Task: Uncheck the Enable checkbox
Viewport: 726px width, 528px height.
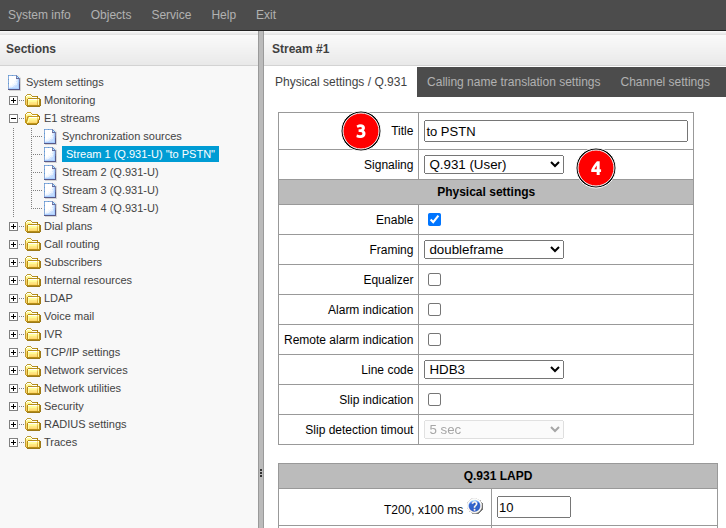Action: (x=434, y=220)
